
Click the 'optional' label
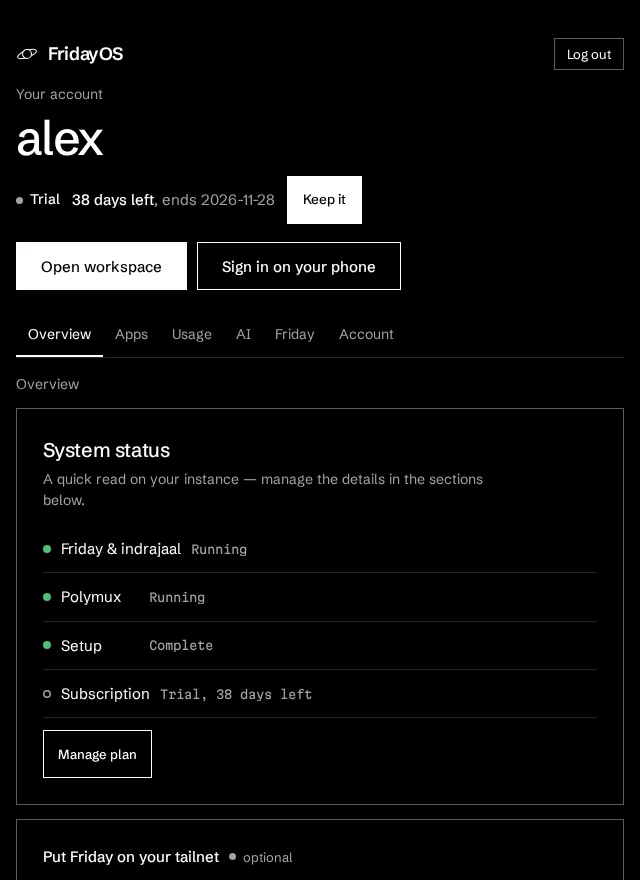pyautogui.click(x=268, y=858)
